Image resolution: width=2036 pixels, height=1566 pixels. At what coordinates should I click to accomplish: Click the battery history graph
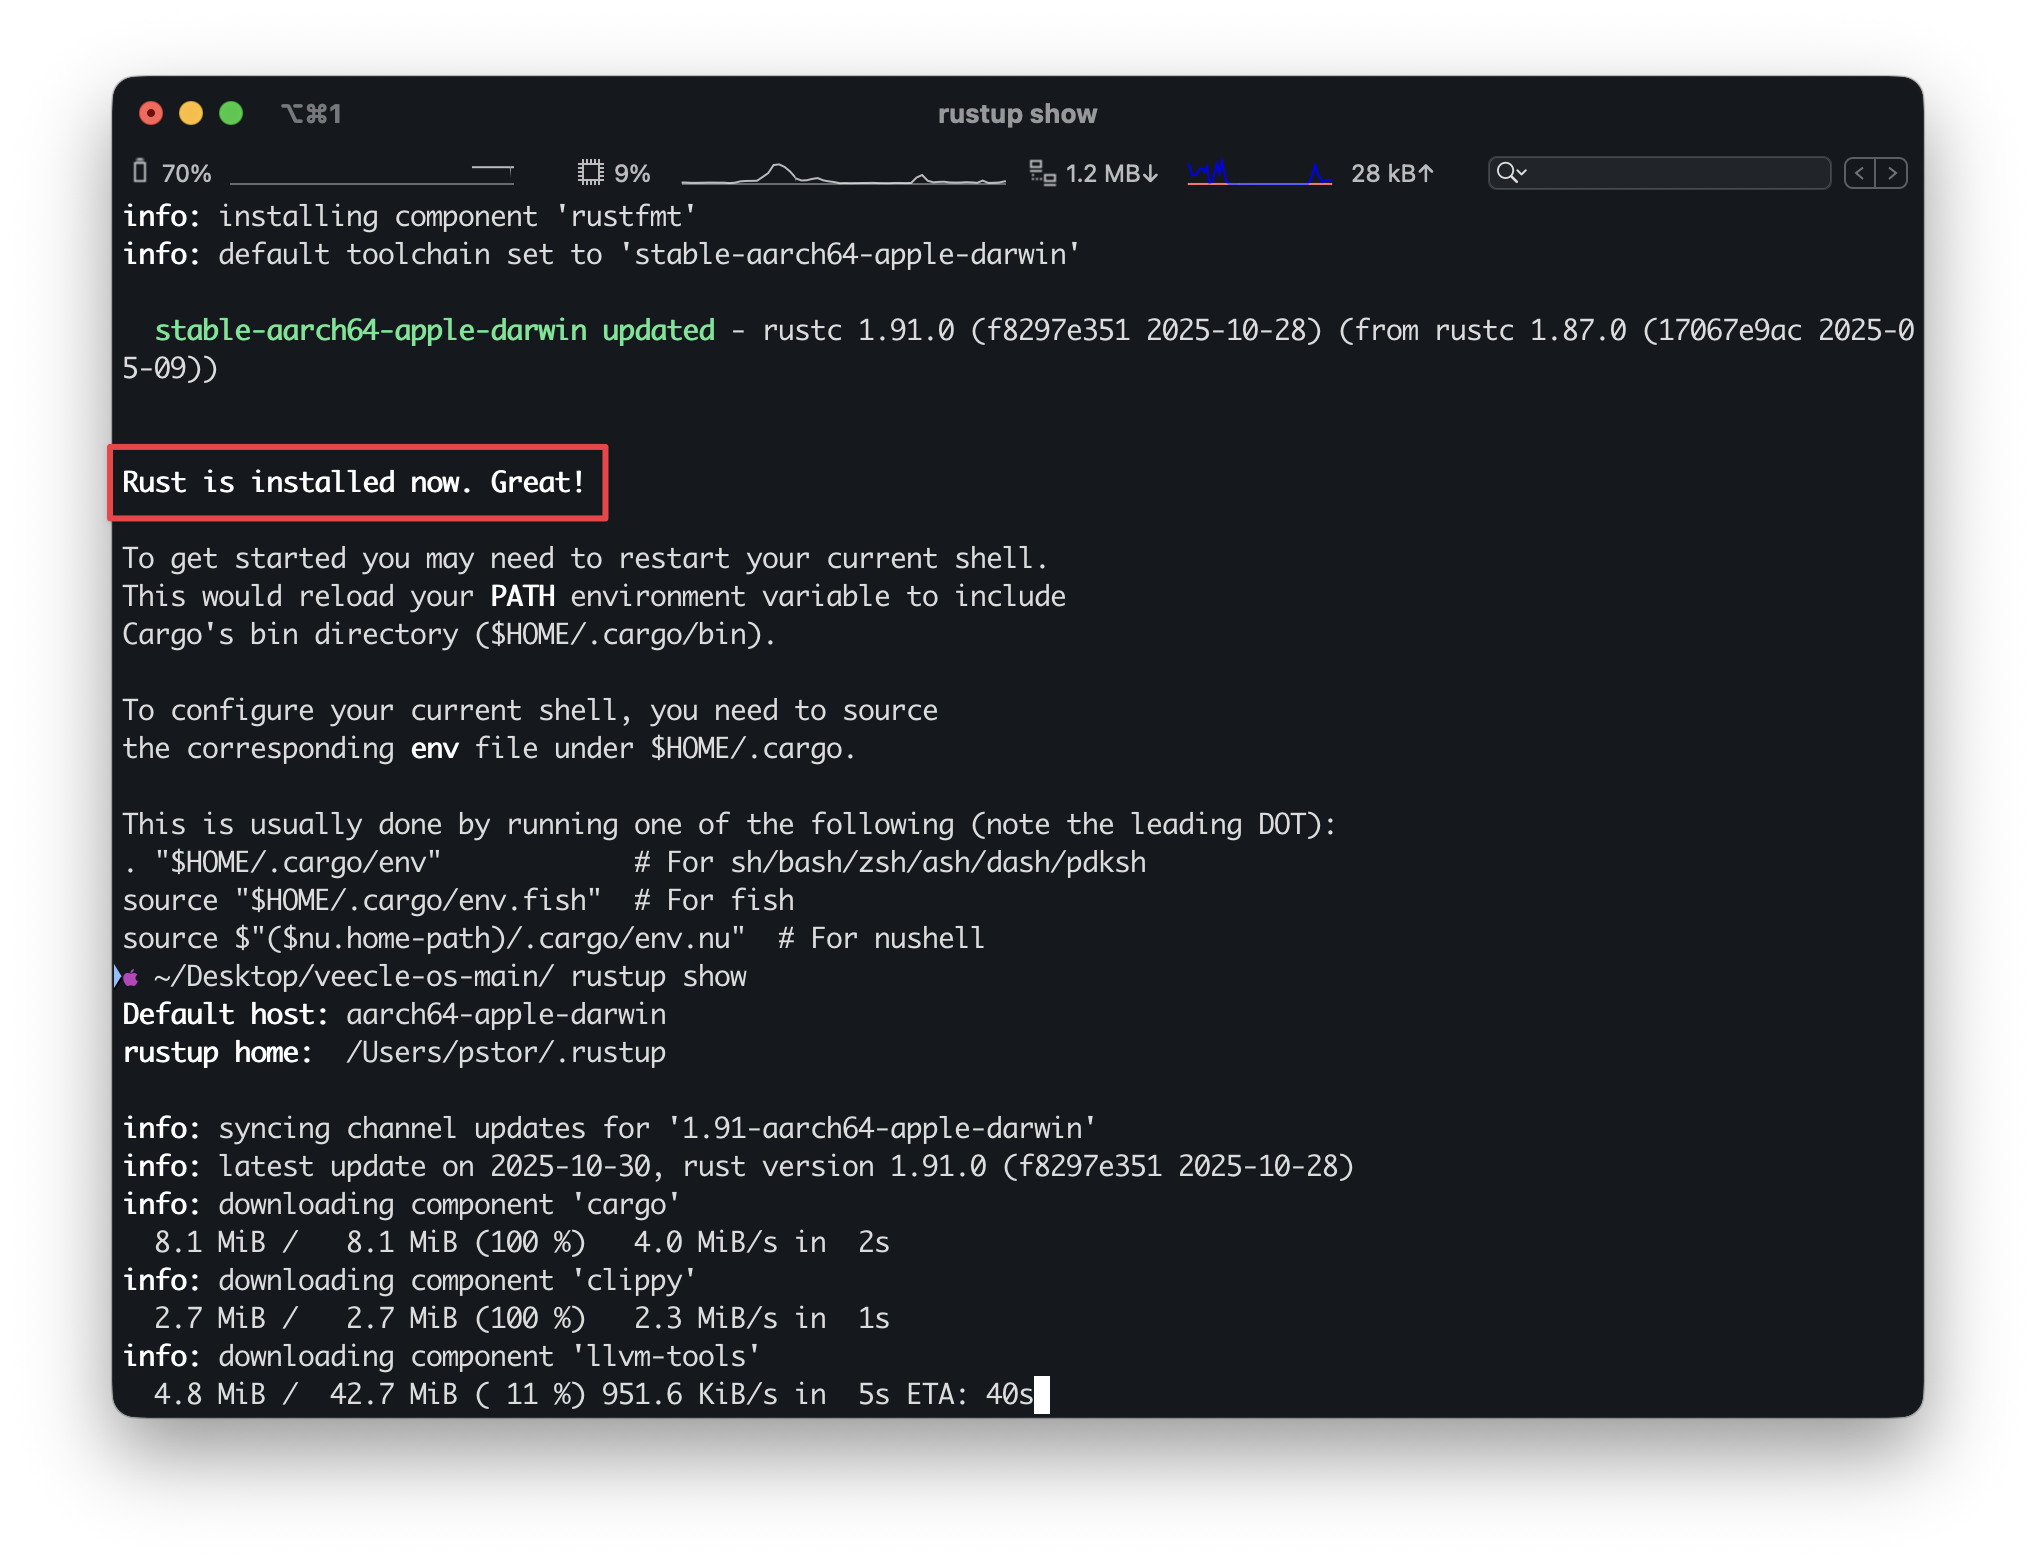click(372, 174)
